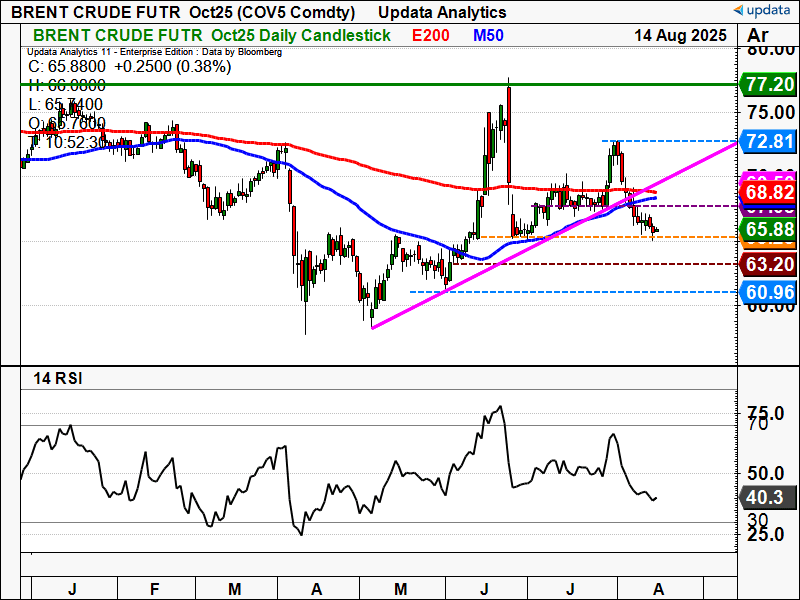Click the 'F' February month label

155,589
